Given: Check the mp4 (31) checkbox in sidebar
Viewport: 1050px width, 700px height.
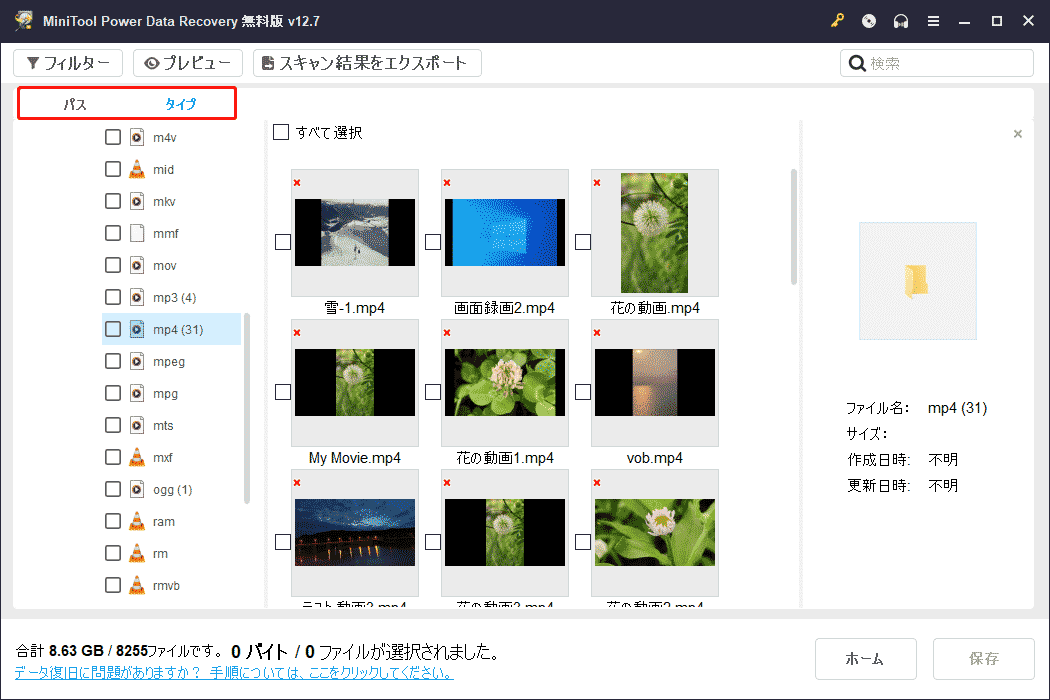Looking at the screenshot, I should (112, 329).
